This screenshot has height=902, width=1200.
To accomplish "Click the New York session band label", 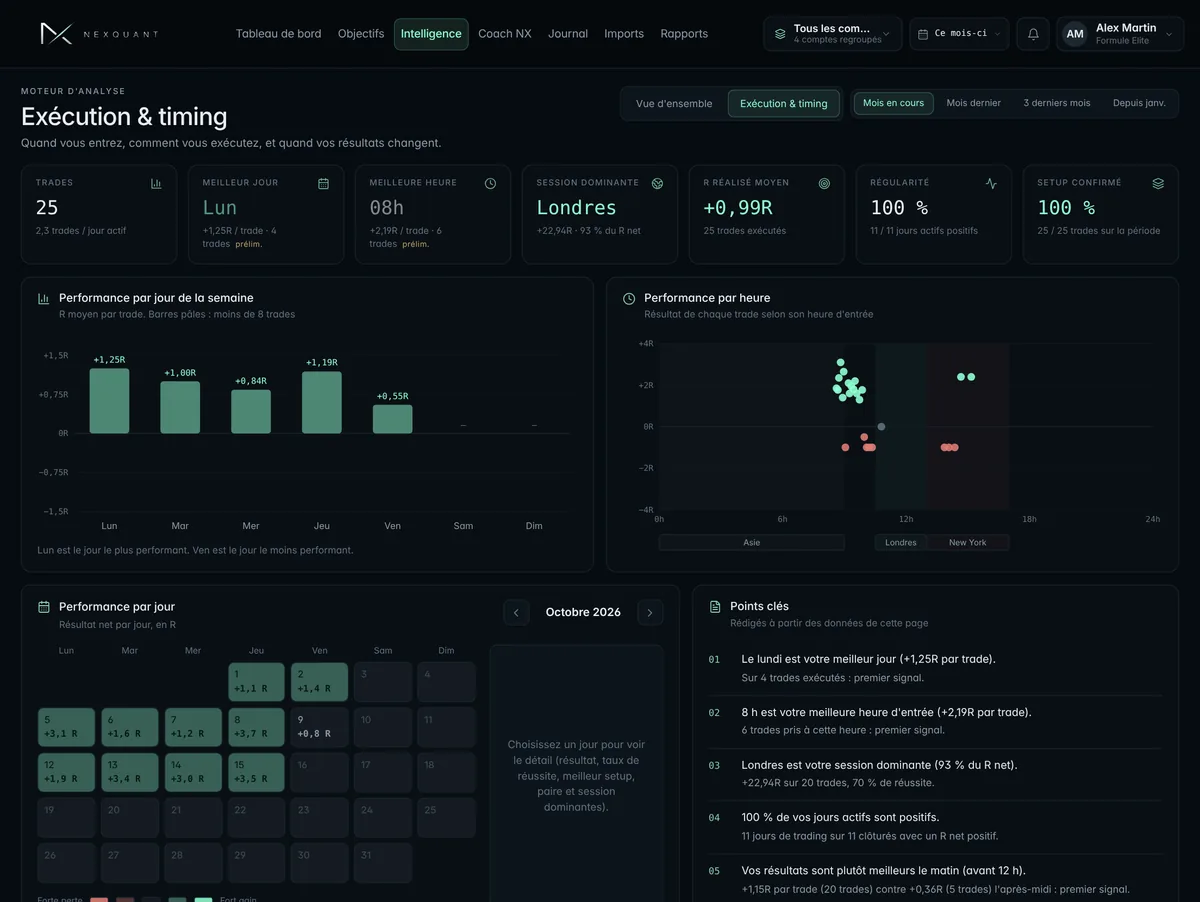I will (x=967, y=543).
